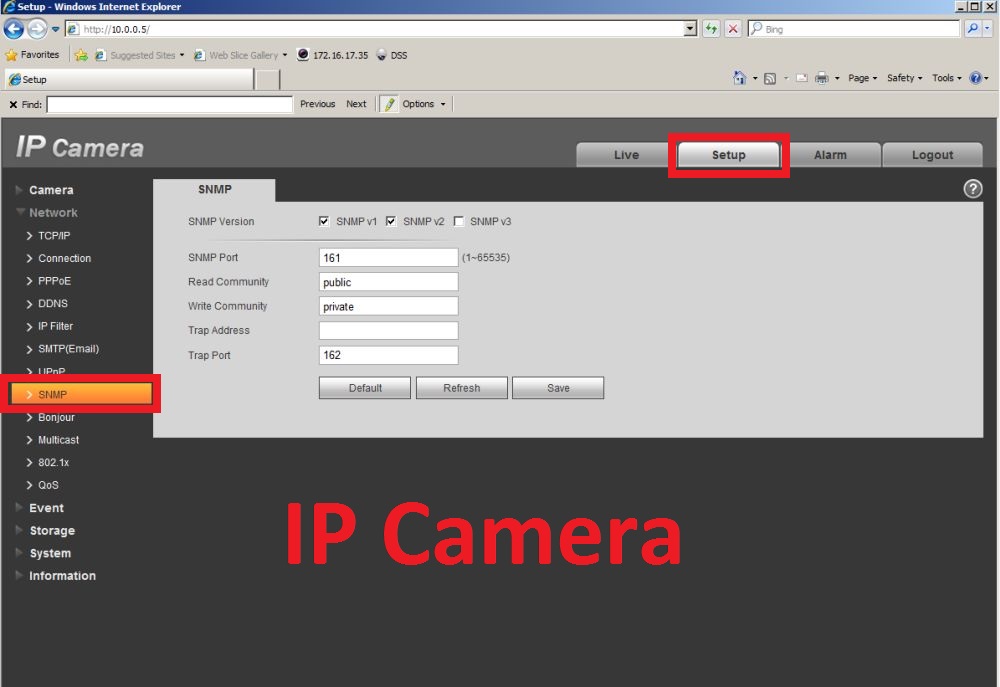
Task: Open Web Slice Gallery link
Action: [x=240, y=55]
